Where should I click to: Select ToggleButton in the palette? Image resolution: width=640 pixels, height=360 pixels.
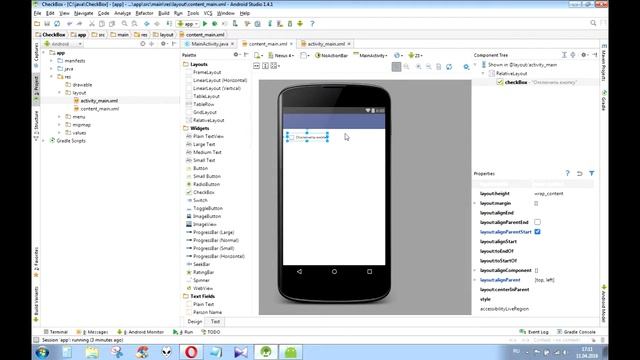208,209
